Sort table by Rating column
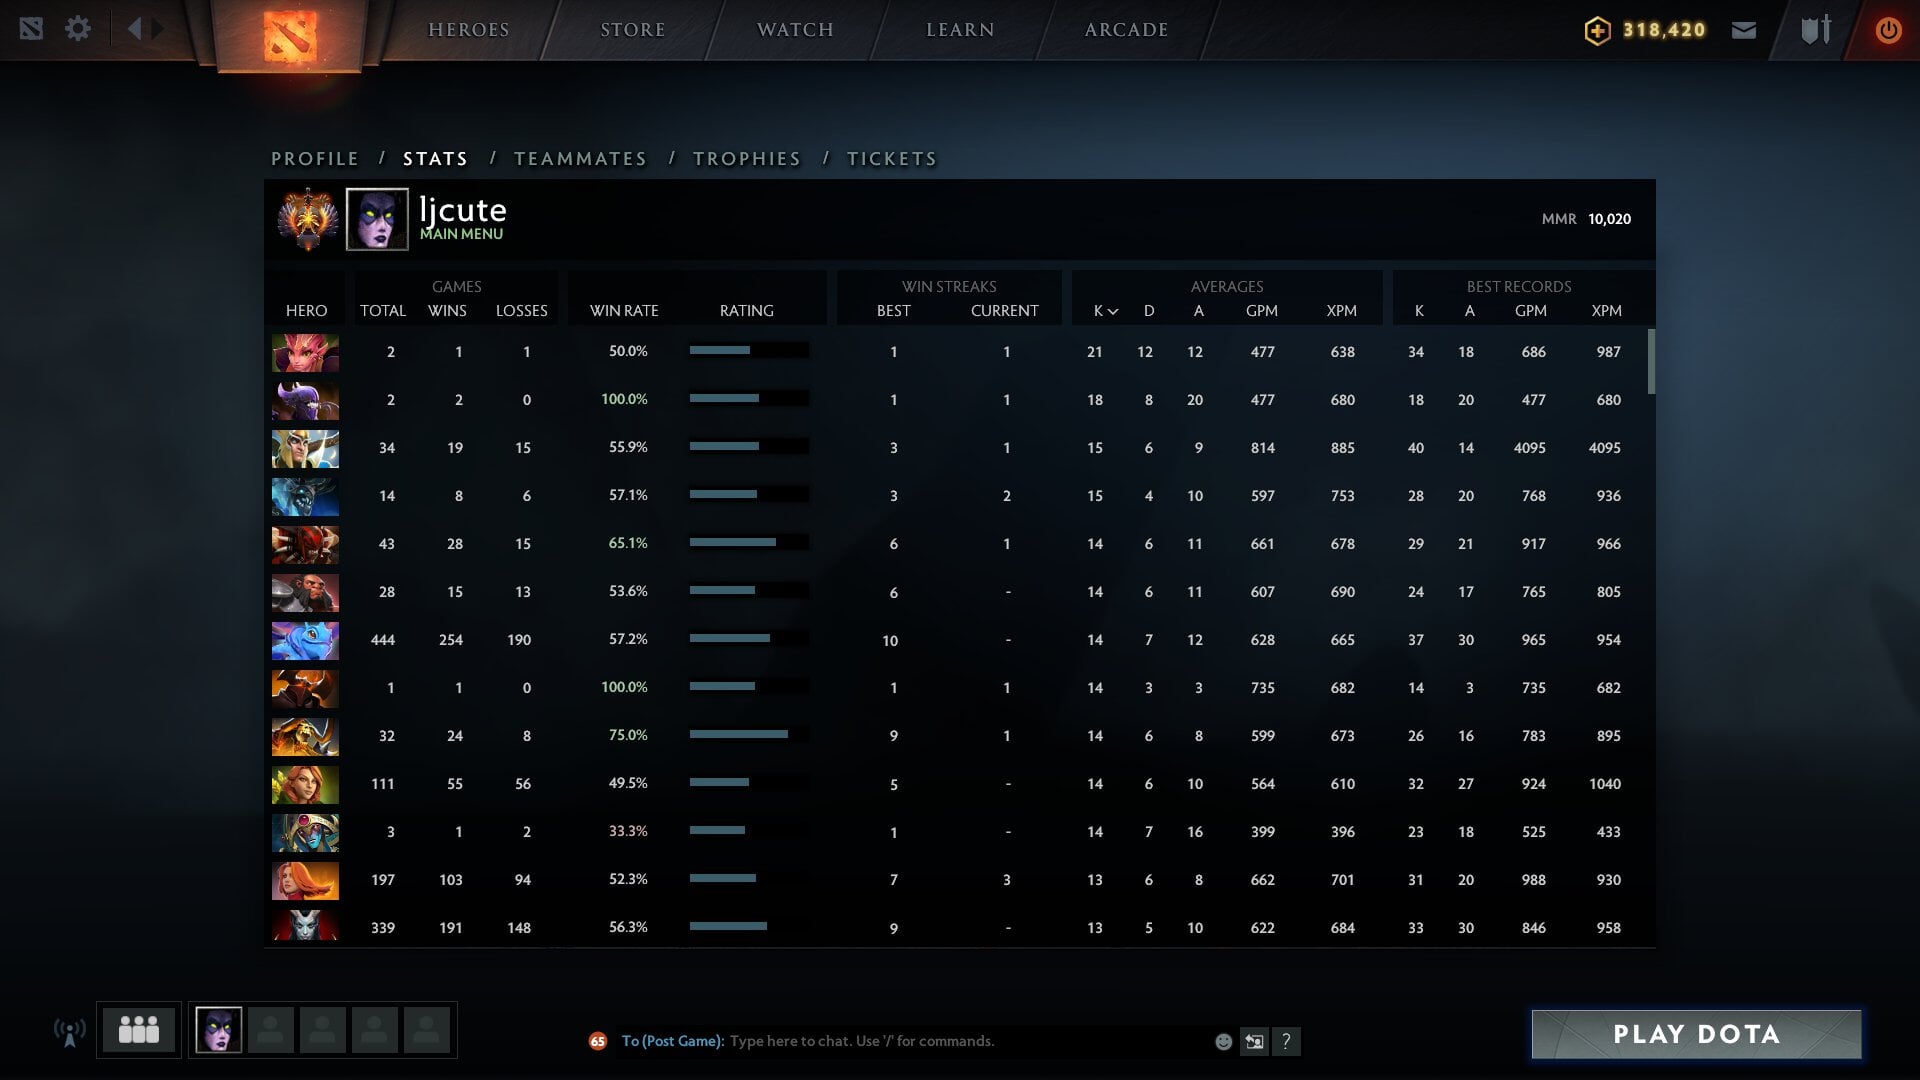The image size is (1920, 1080). (747, 311)
